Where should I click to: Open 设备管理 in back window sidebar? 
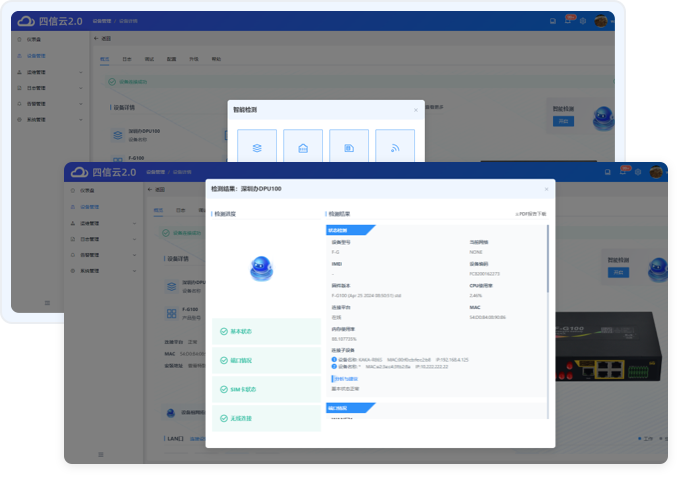click(36, 56)
